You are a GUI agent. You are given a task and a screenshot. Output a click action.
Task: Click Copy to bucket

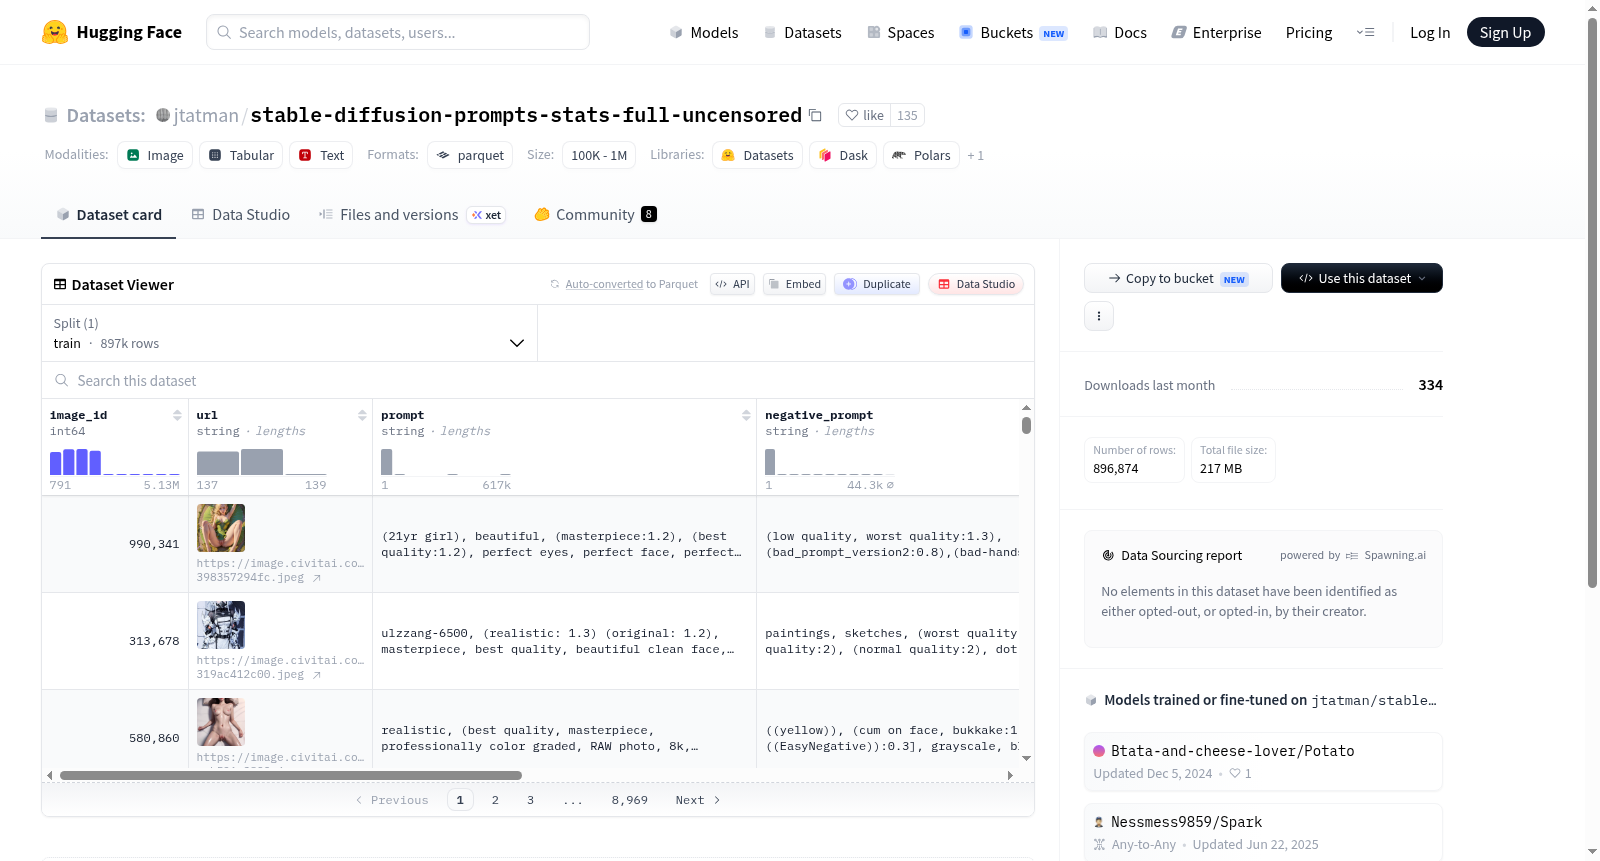pyautogui.click(x=1178, y=278)
